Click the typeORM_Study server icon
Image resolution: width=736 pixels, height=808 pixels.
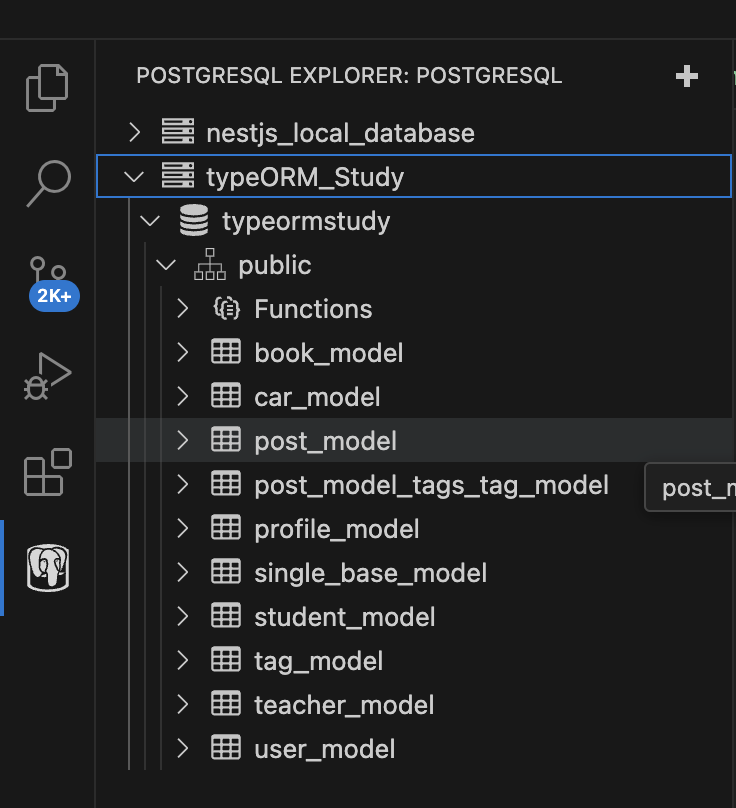coord(178,175)
